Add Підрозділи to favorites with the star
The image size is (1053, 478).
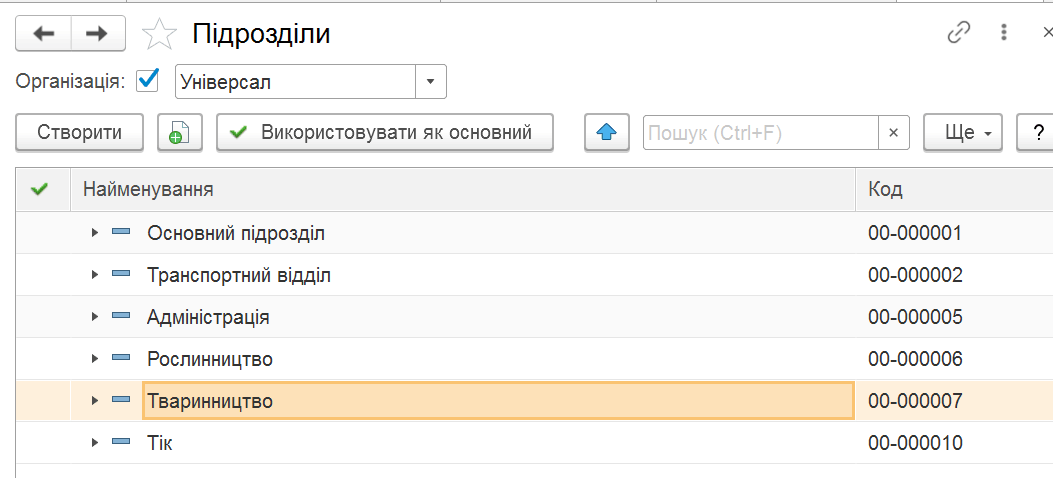(x=159, y=34)
